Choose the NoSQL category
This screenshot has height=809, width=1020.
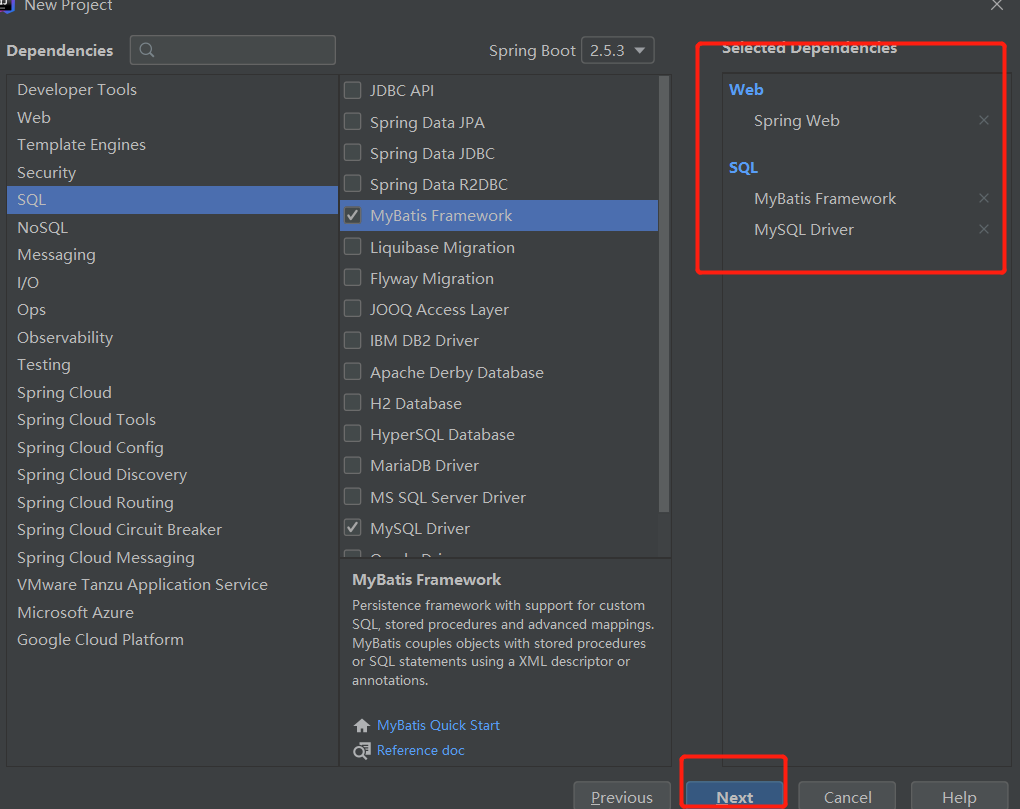click(x=172, y=228)
